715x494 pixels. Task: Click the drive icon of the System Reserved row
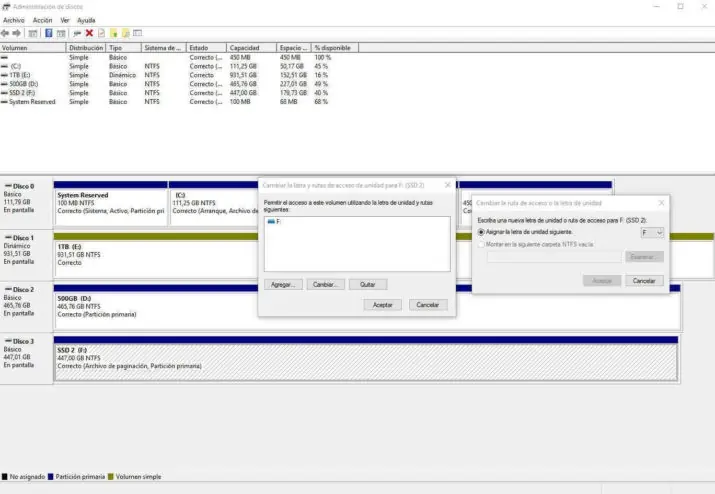point(5,102)
